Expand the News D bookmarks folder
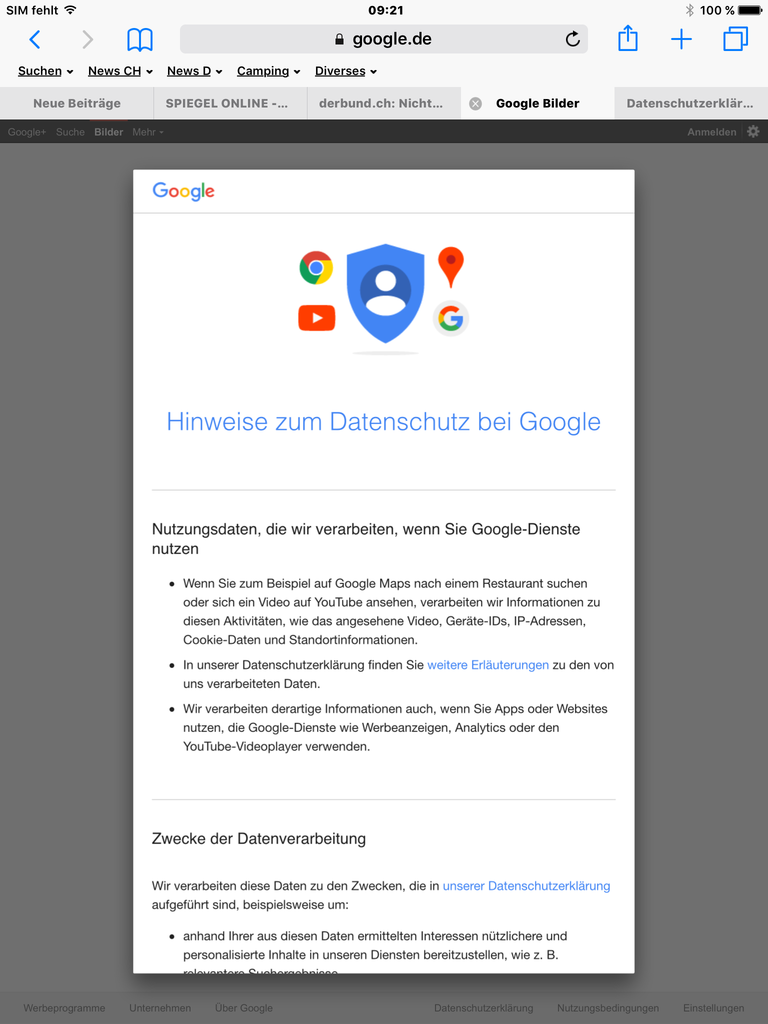 [195, 71]
